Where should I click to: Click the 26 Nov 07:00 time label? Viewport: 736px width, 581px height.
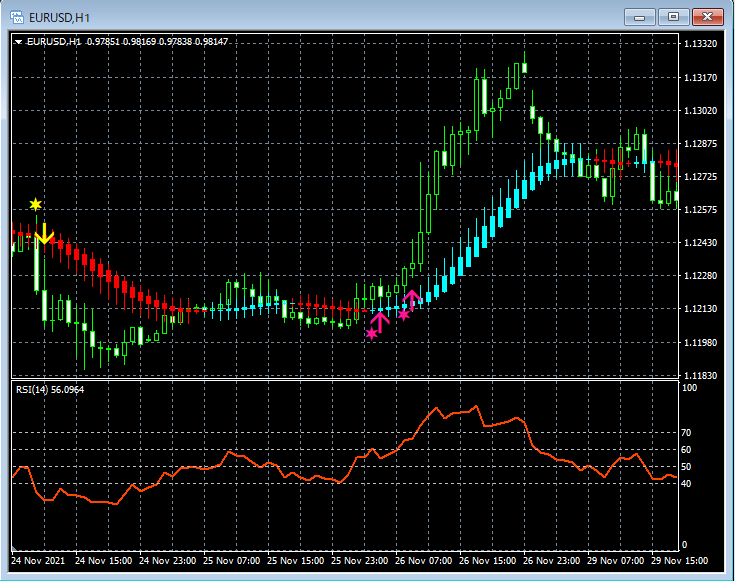pos(423,560)
